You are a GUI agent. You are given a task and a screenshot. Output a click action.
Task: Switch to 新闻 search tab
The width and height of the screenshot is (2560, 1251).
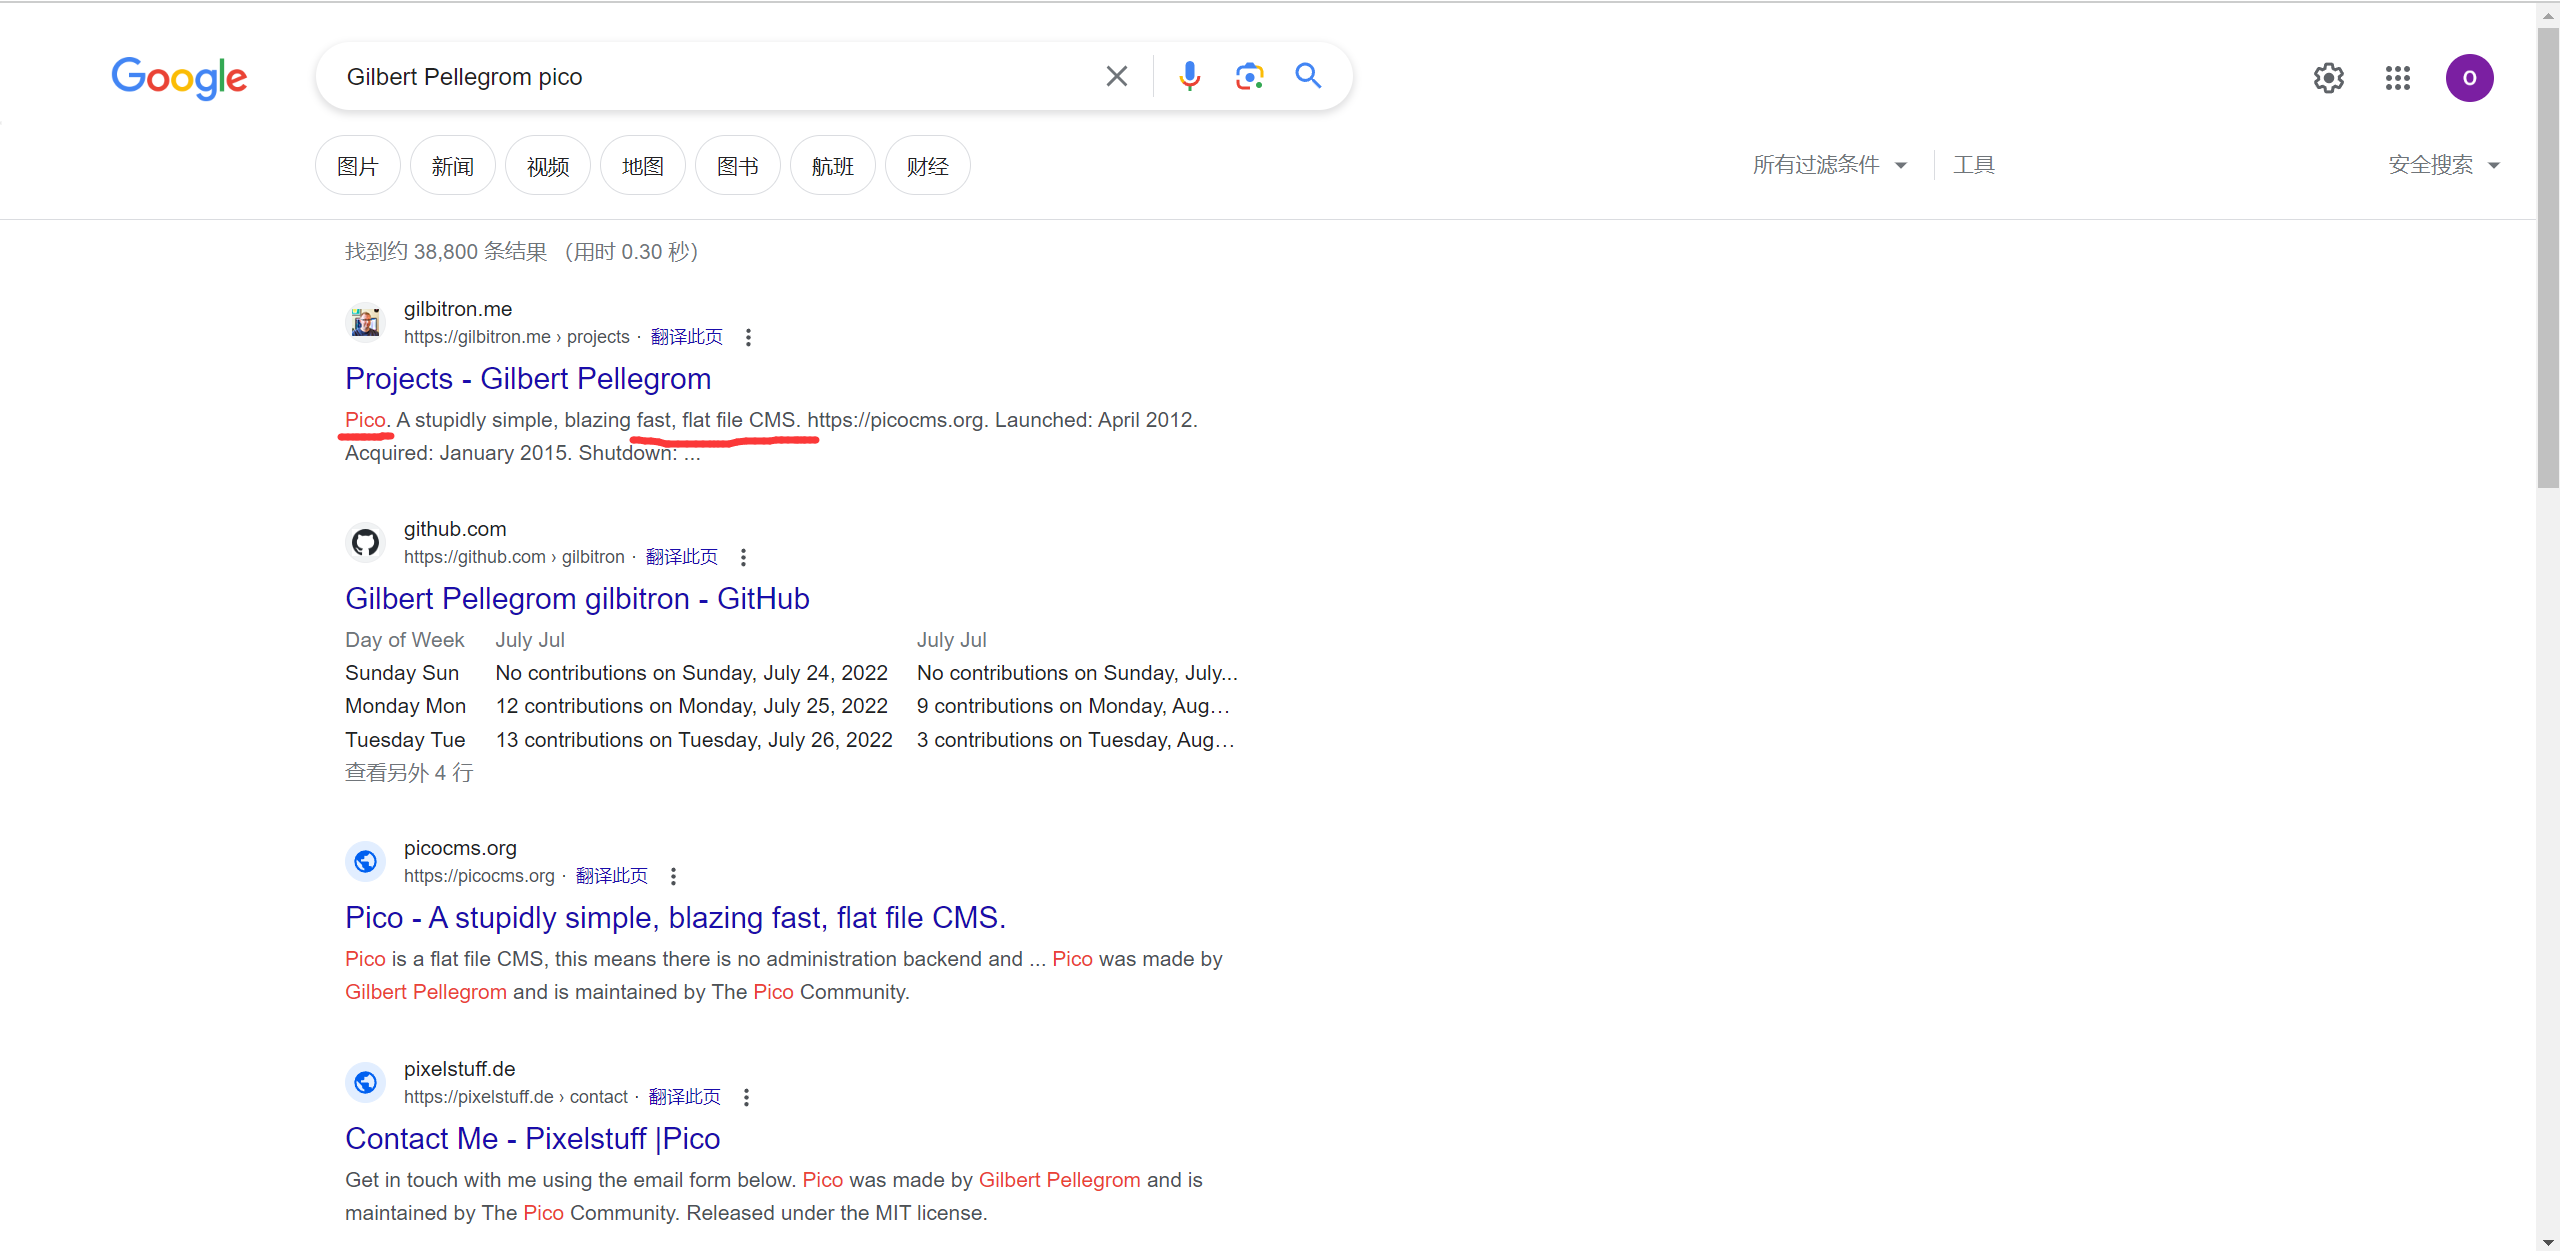click(452, 166)
